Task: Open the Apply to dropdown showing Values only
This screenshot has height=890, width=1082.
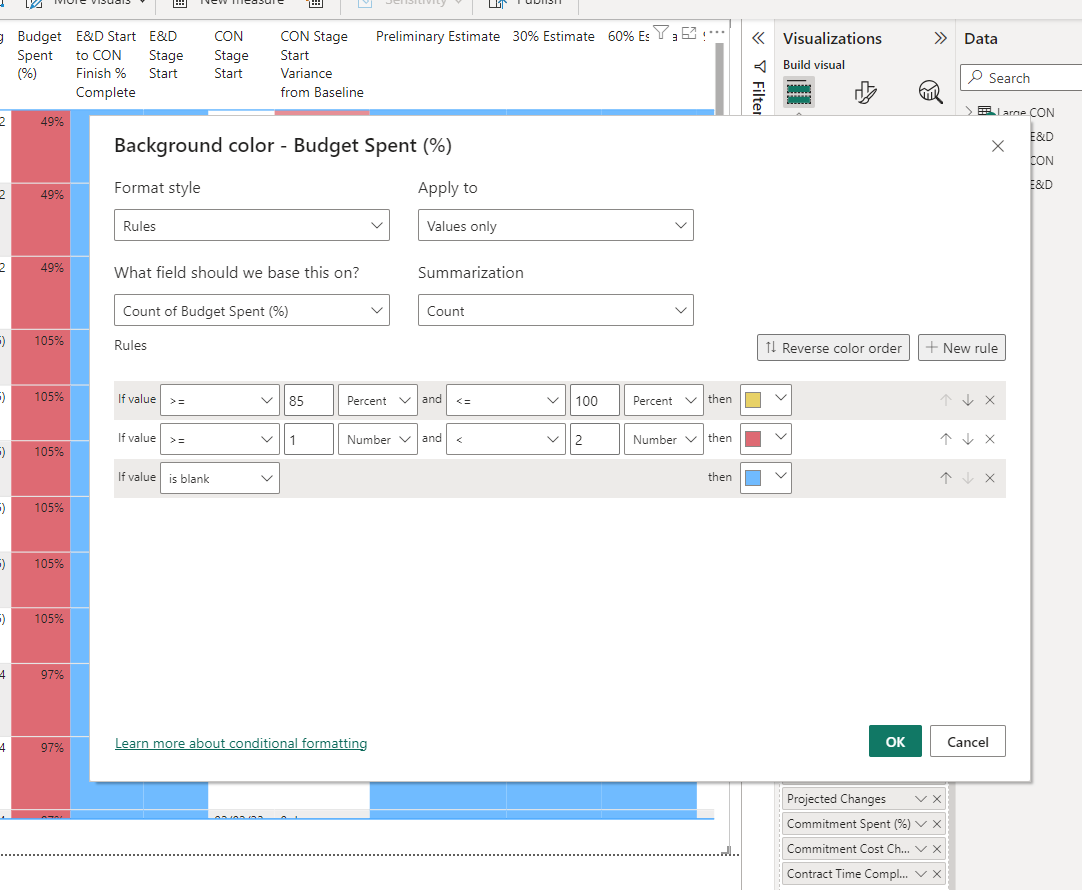Action: (555, 226)
